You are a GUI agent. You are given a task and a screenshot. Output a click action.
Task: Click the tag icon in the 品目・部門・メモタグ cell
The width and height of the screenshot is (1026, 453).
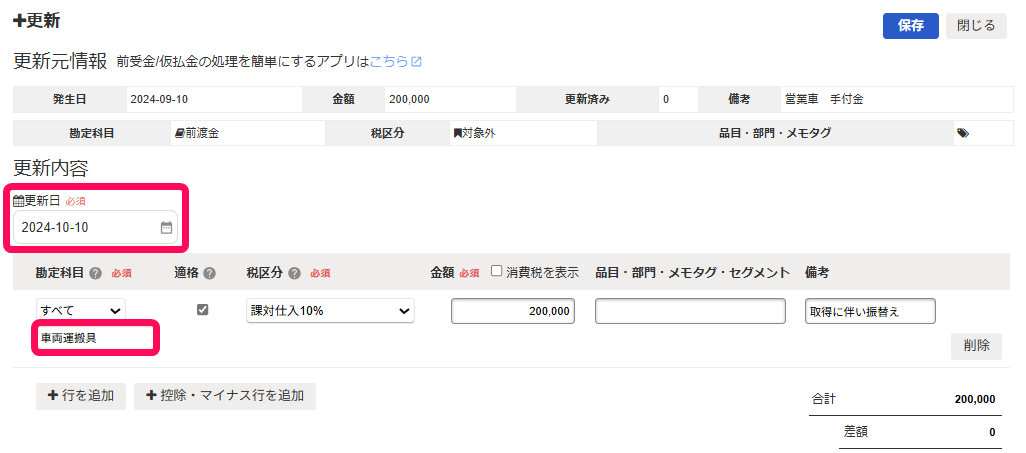963,133
